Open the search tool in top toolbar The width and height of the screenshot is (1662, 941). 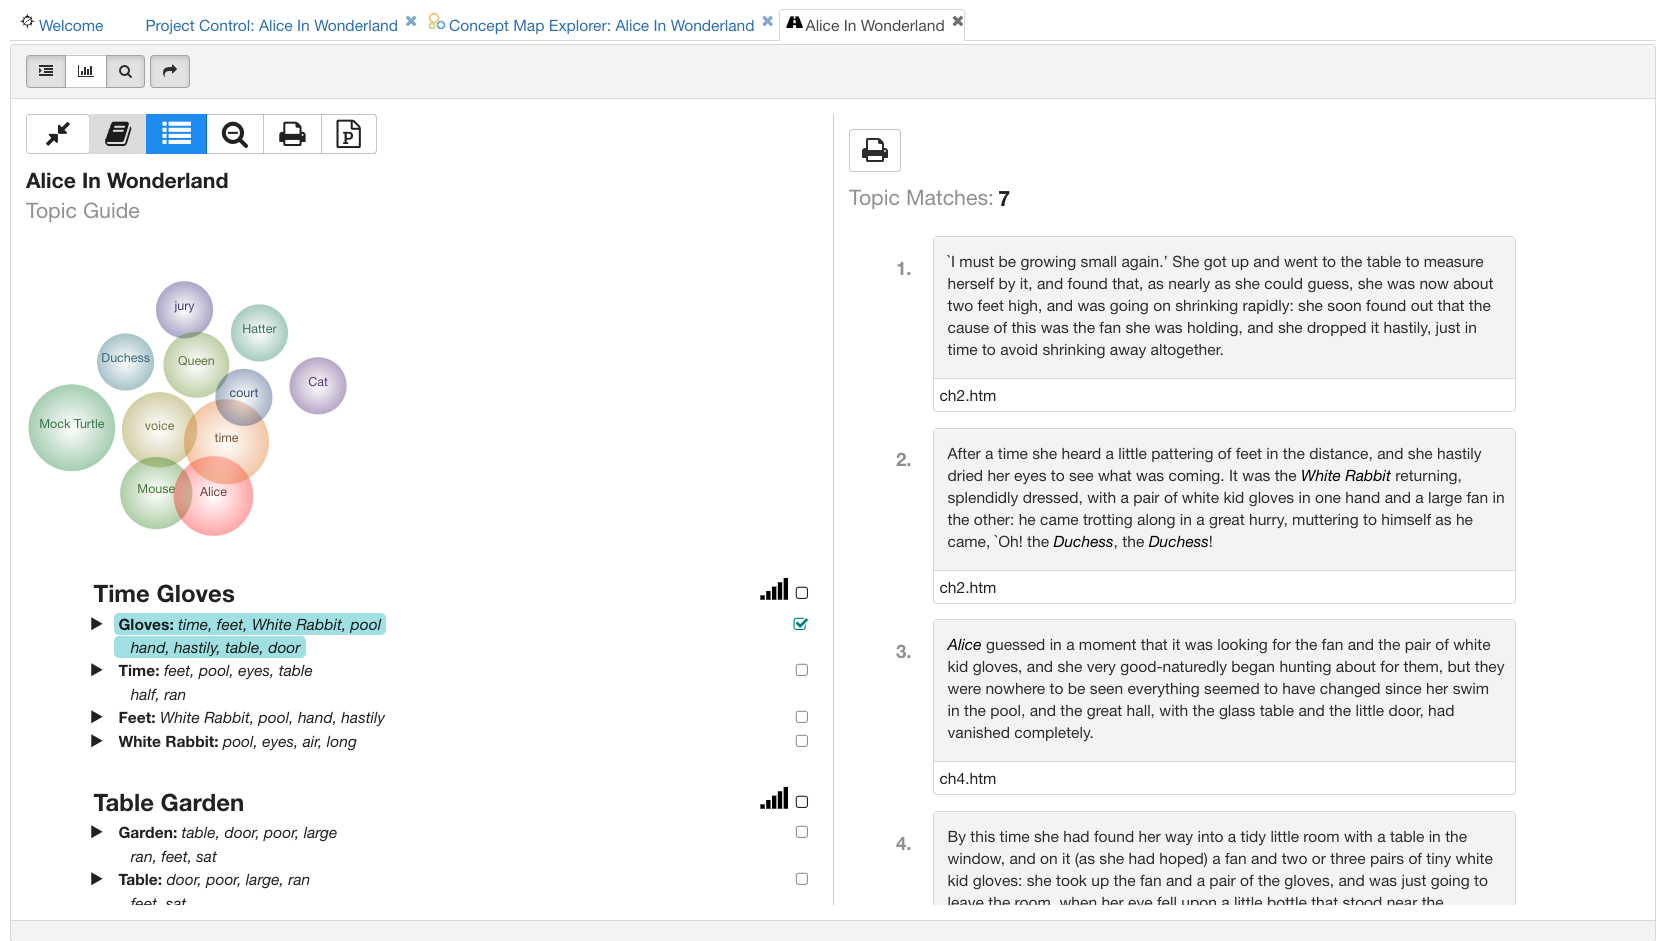(x=125, y=71)
